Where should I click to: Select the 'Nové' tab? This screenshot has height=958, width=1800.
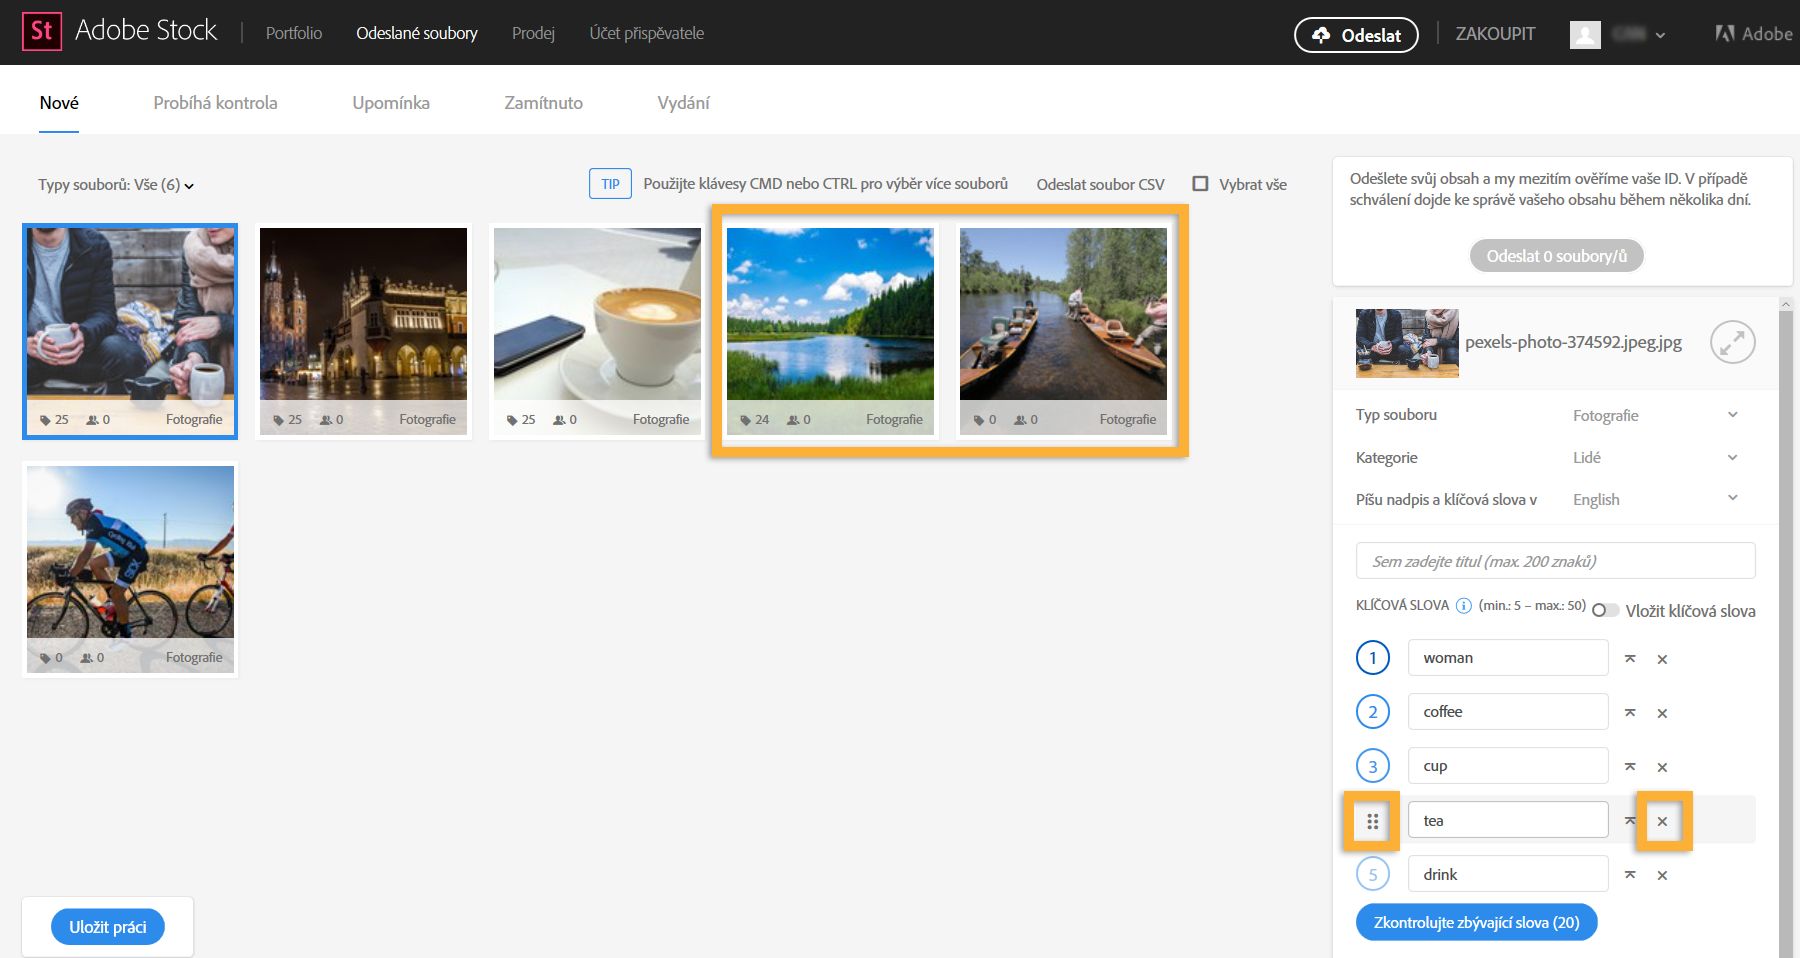59,103
